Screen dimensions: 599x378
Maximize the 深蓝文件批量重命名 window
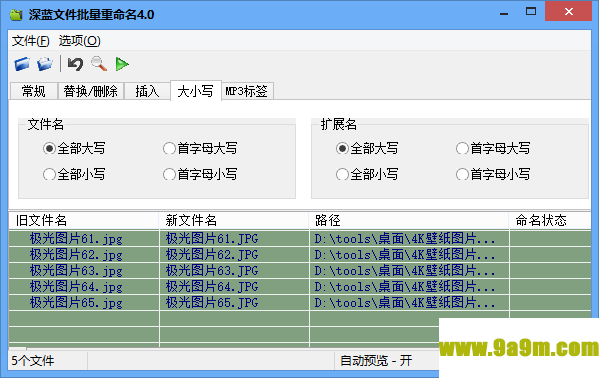pos(531,11)
